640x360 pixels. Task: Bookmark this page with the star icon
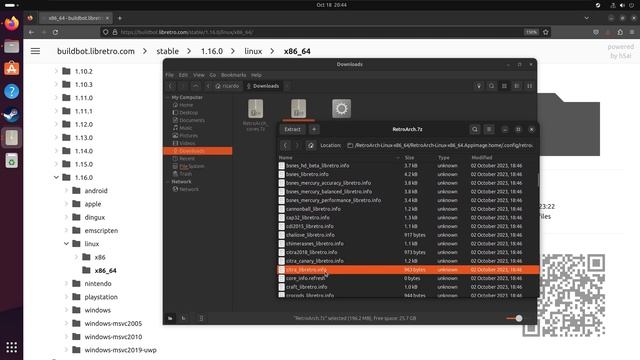[x=546, y=32]
